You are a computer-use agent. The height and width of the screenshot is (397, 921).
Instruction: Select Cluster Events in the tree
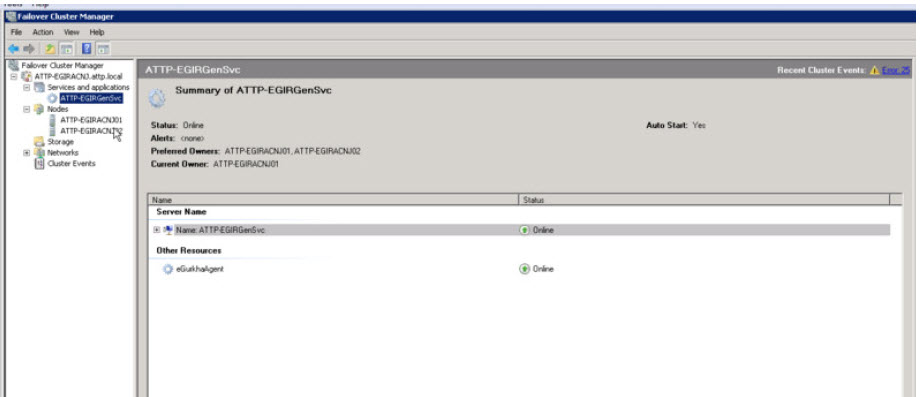pos(71,164)
